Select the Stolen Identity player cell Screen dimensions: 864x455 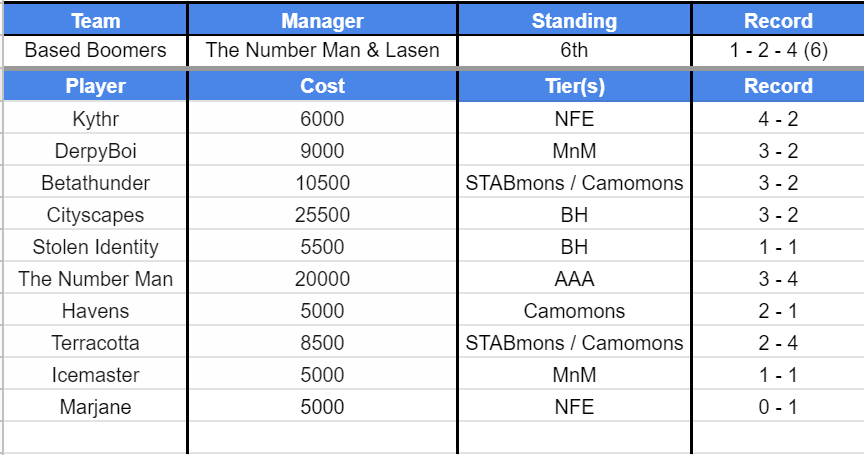(x=95, y=246)
